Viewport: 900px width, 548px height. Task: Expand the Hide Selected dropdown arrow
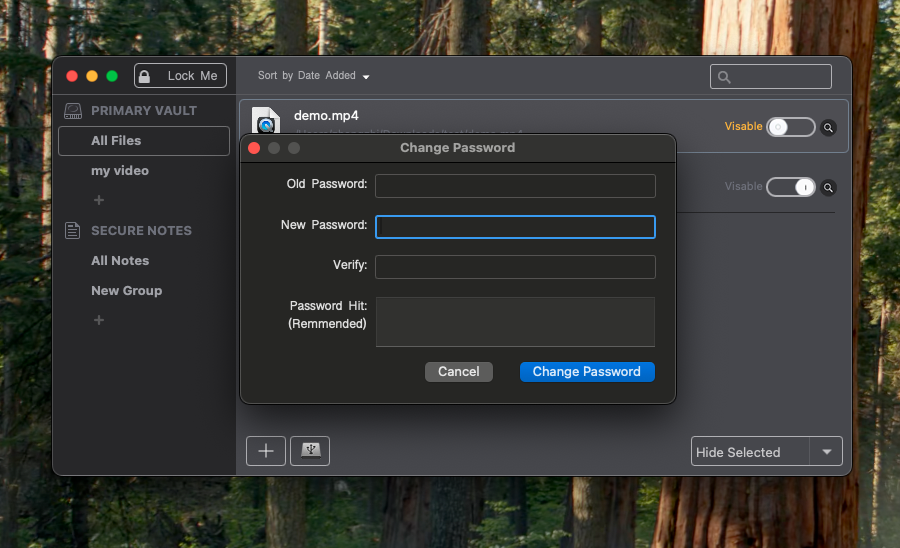[x=827, y=452]
